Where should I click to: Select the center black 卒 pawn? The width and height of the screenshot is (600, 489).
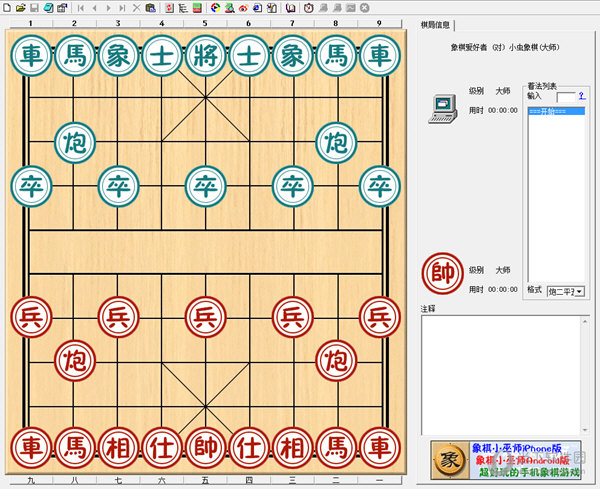206,186
